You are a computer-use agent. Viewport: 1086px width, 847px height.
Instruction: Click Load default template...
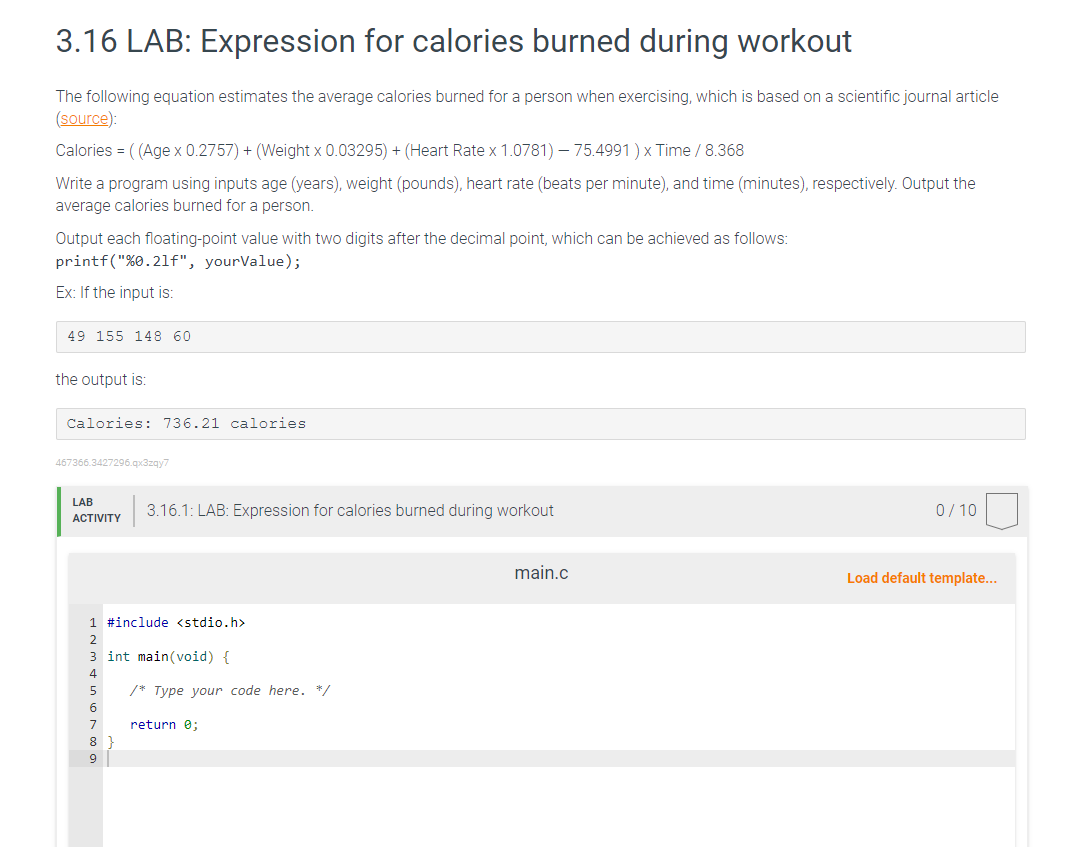click(x=921, y=578)
